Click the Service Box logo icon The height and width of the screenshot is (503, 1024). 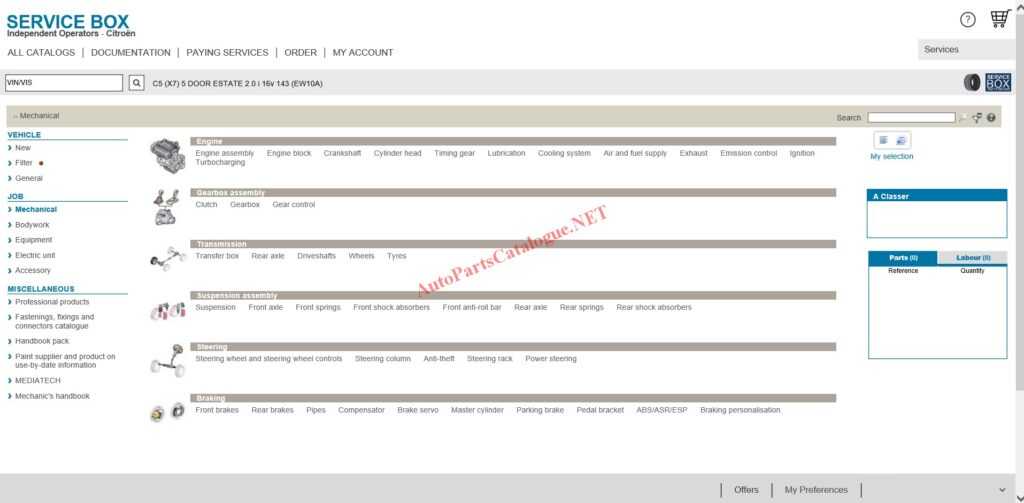coord(998,83)
